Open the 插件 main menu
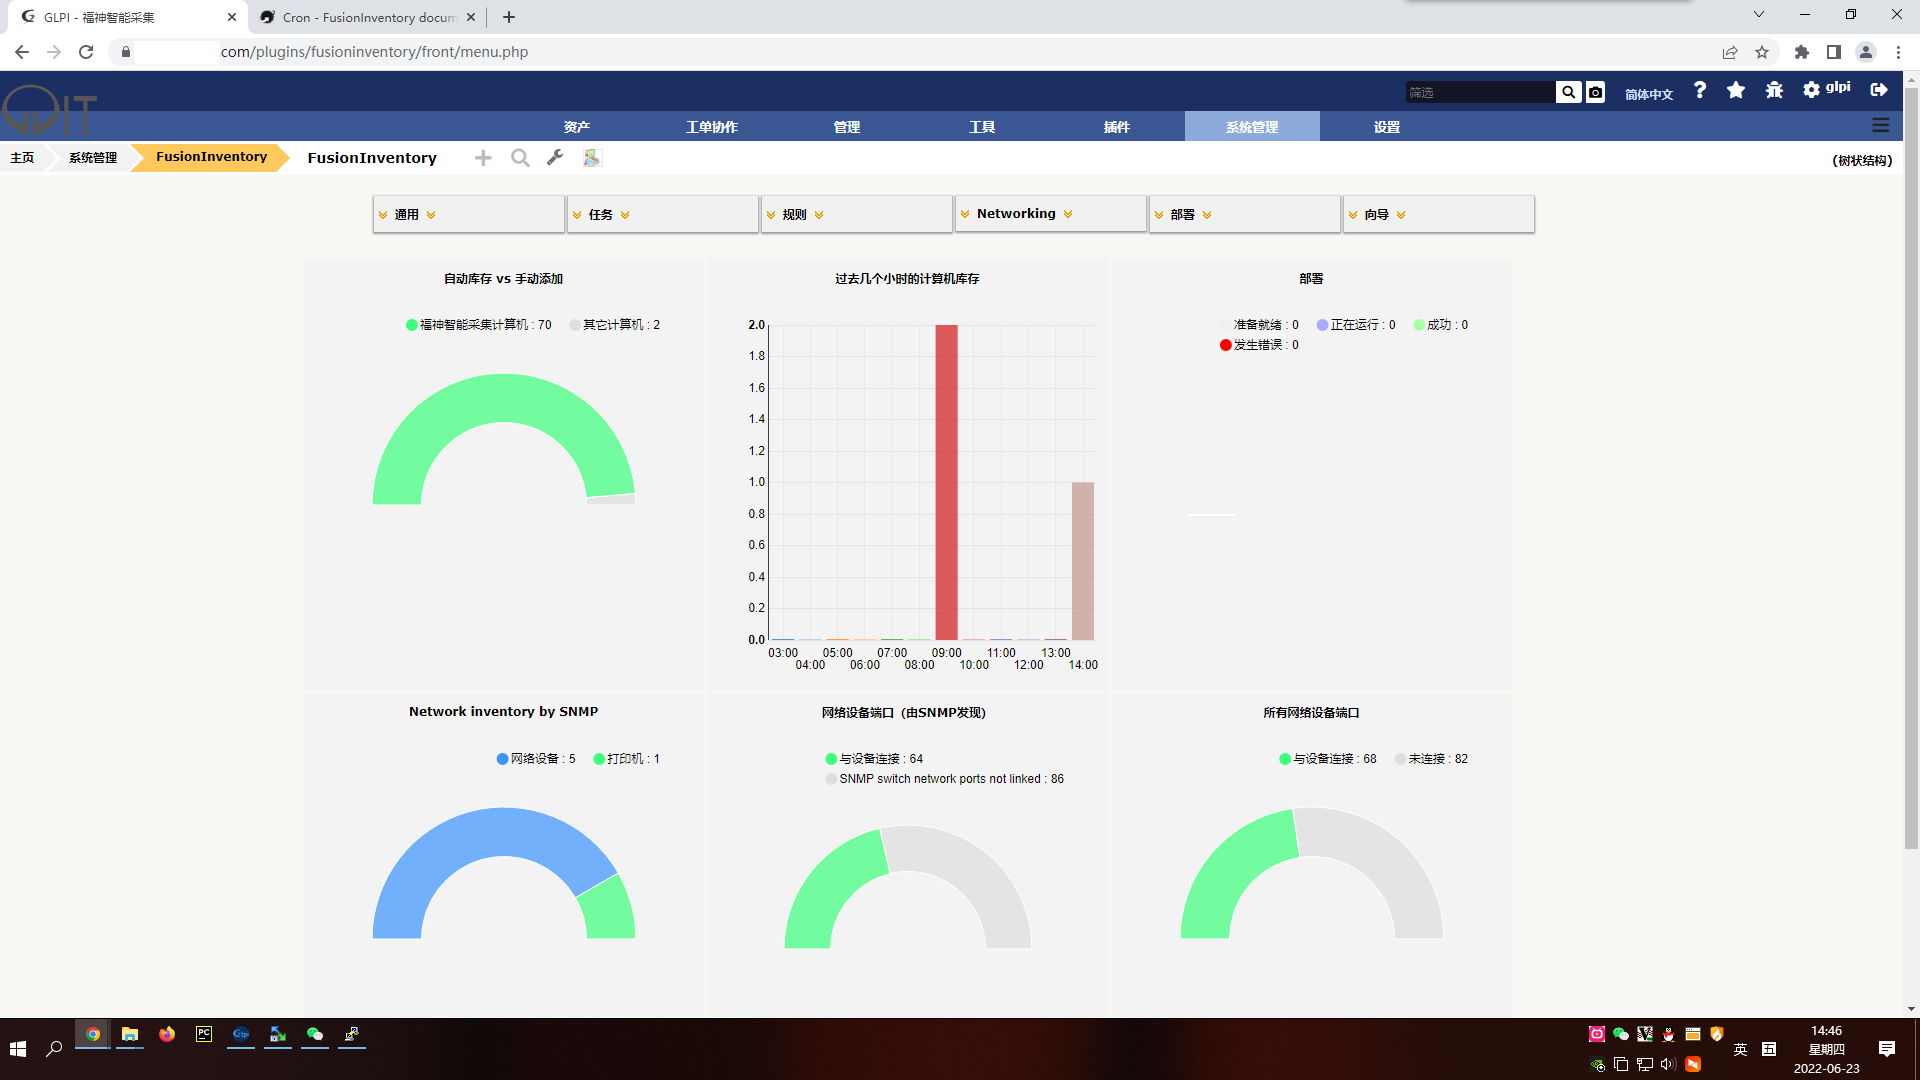The width and height of the screenshot is (1920, 1080). pyautogui.click(x=1117, y=127)
